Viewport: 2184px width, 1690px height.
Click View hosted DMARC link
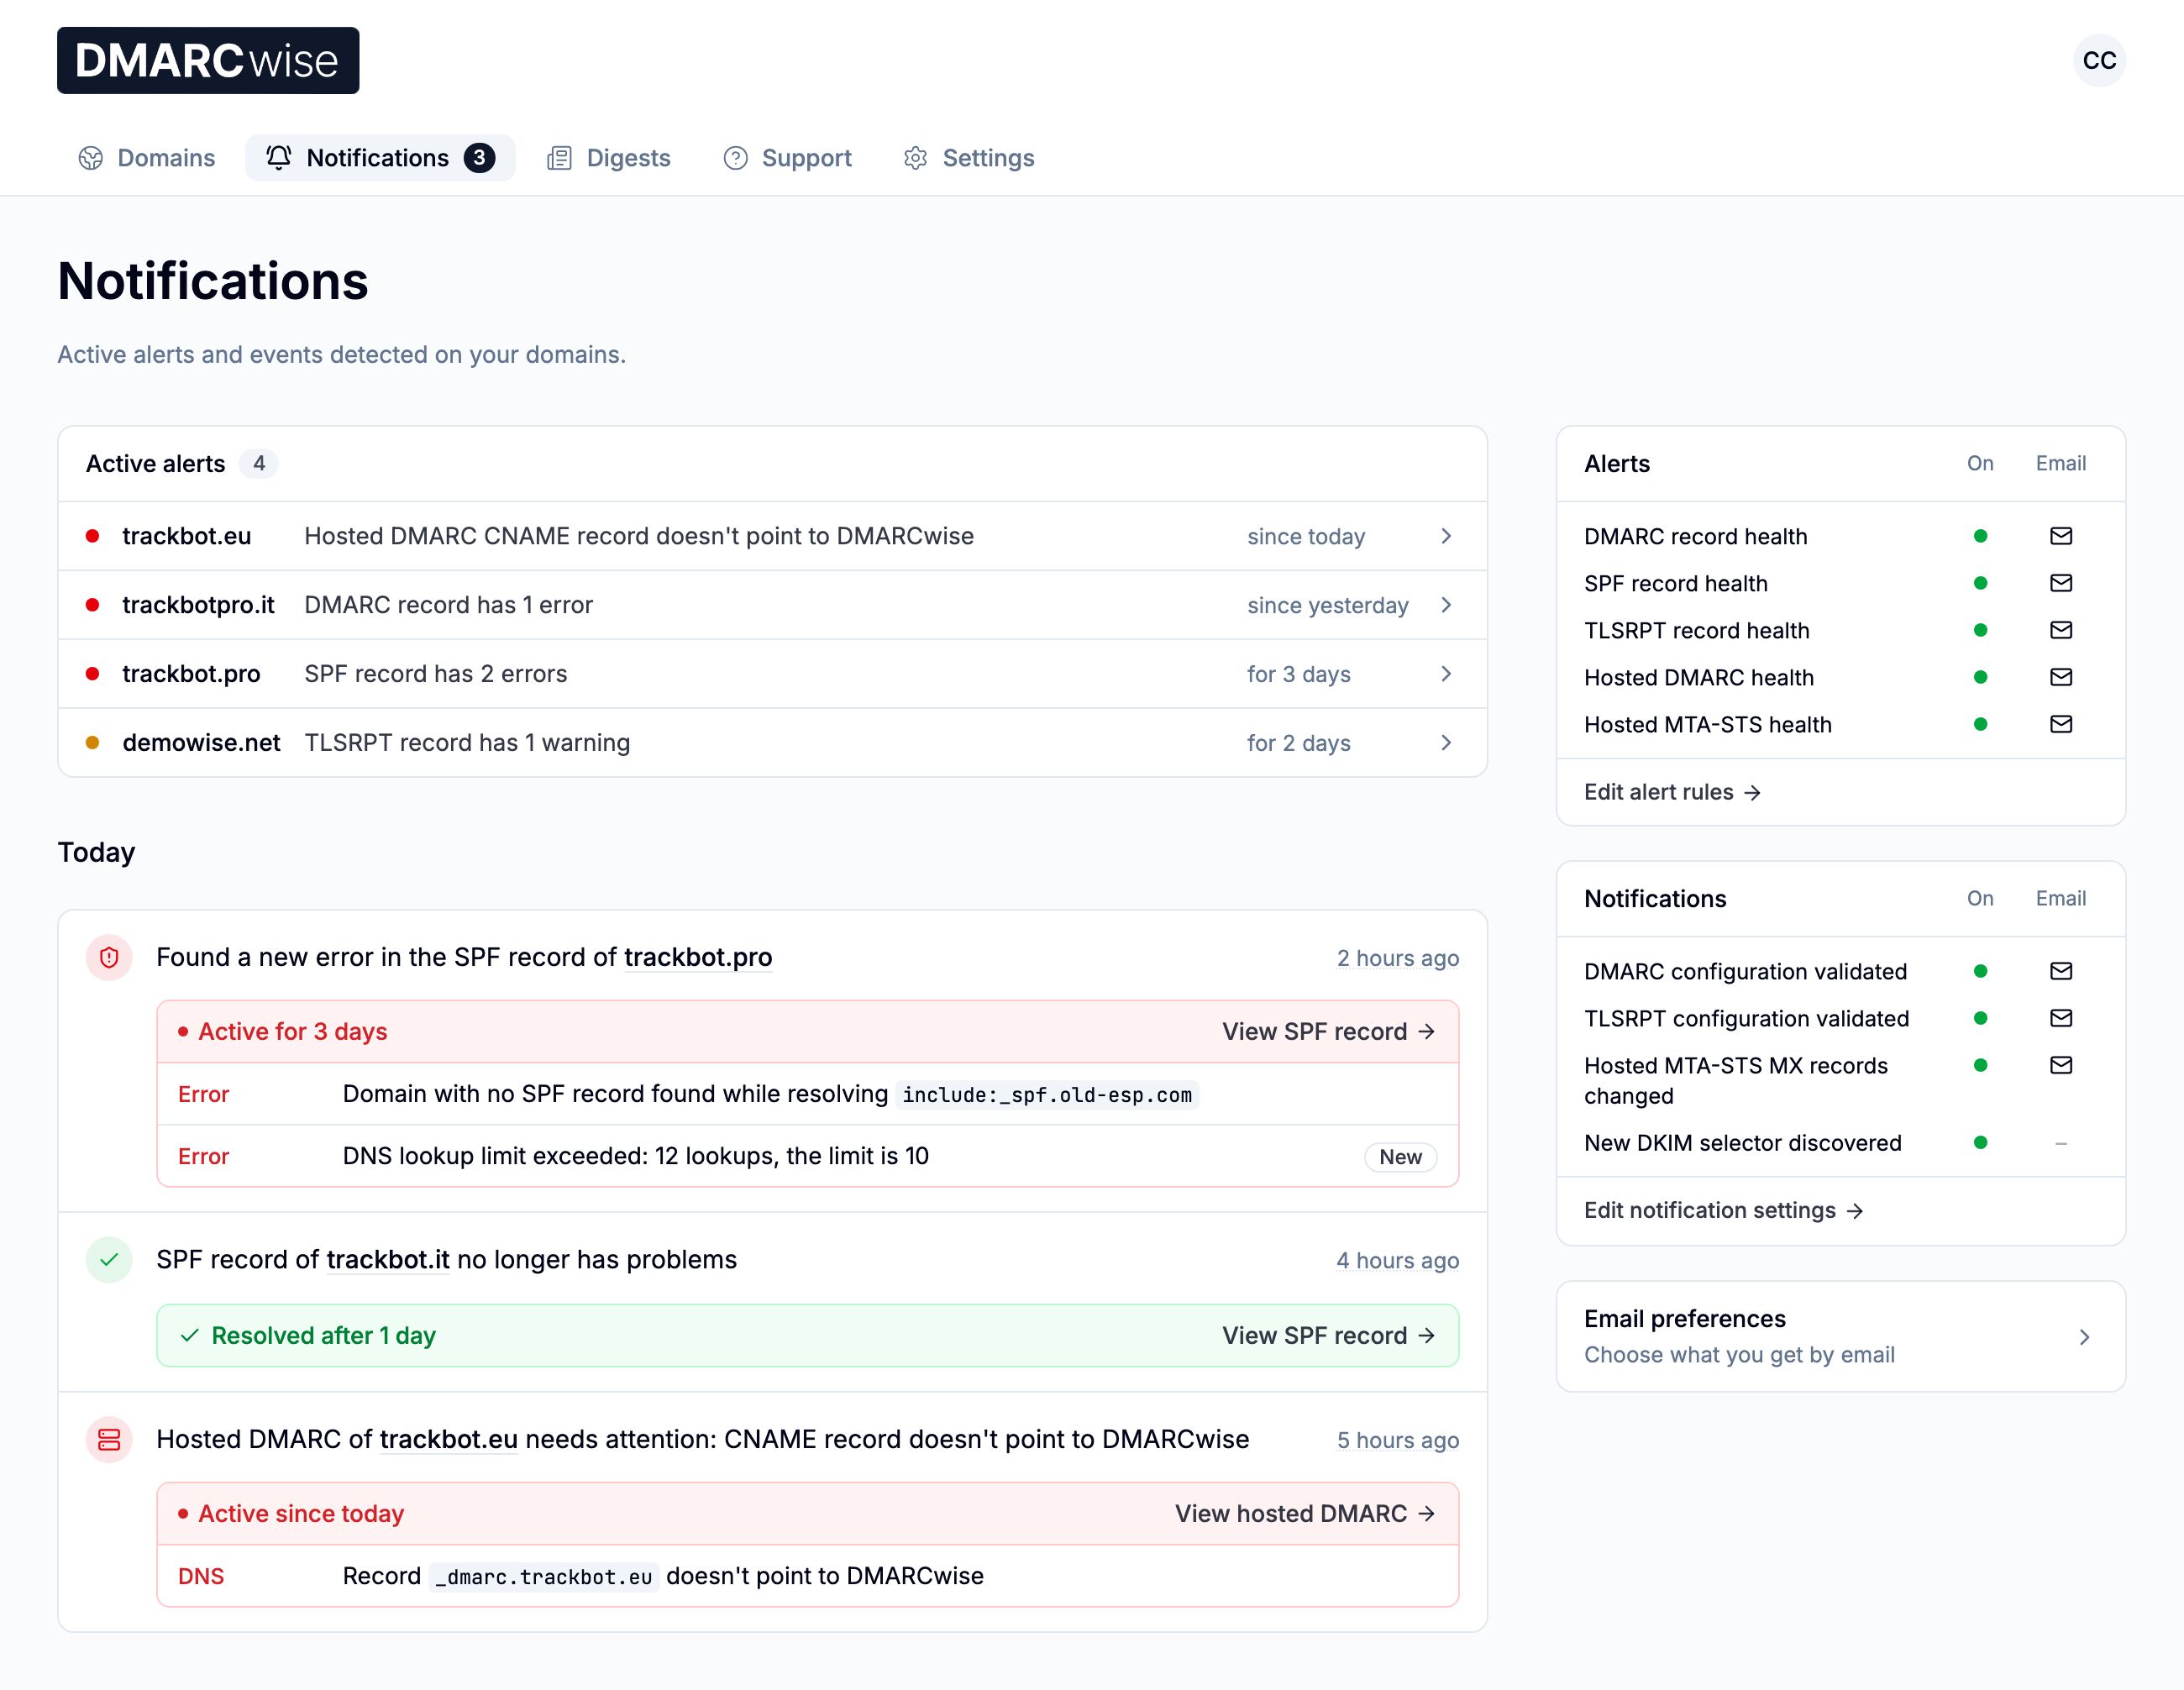point(1306,1513)
